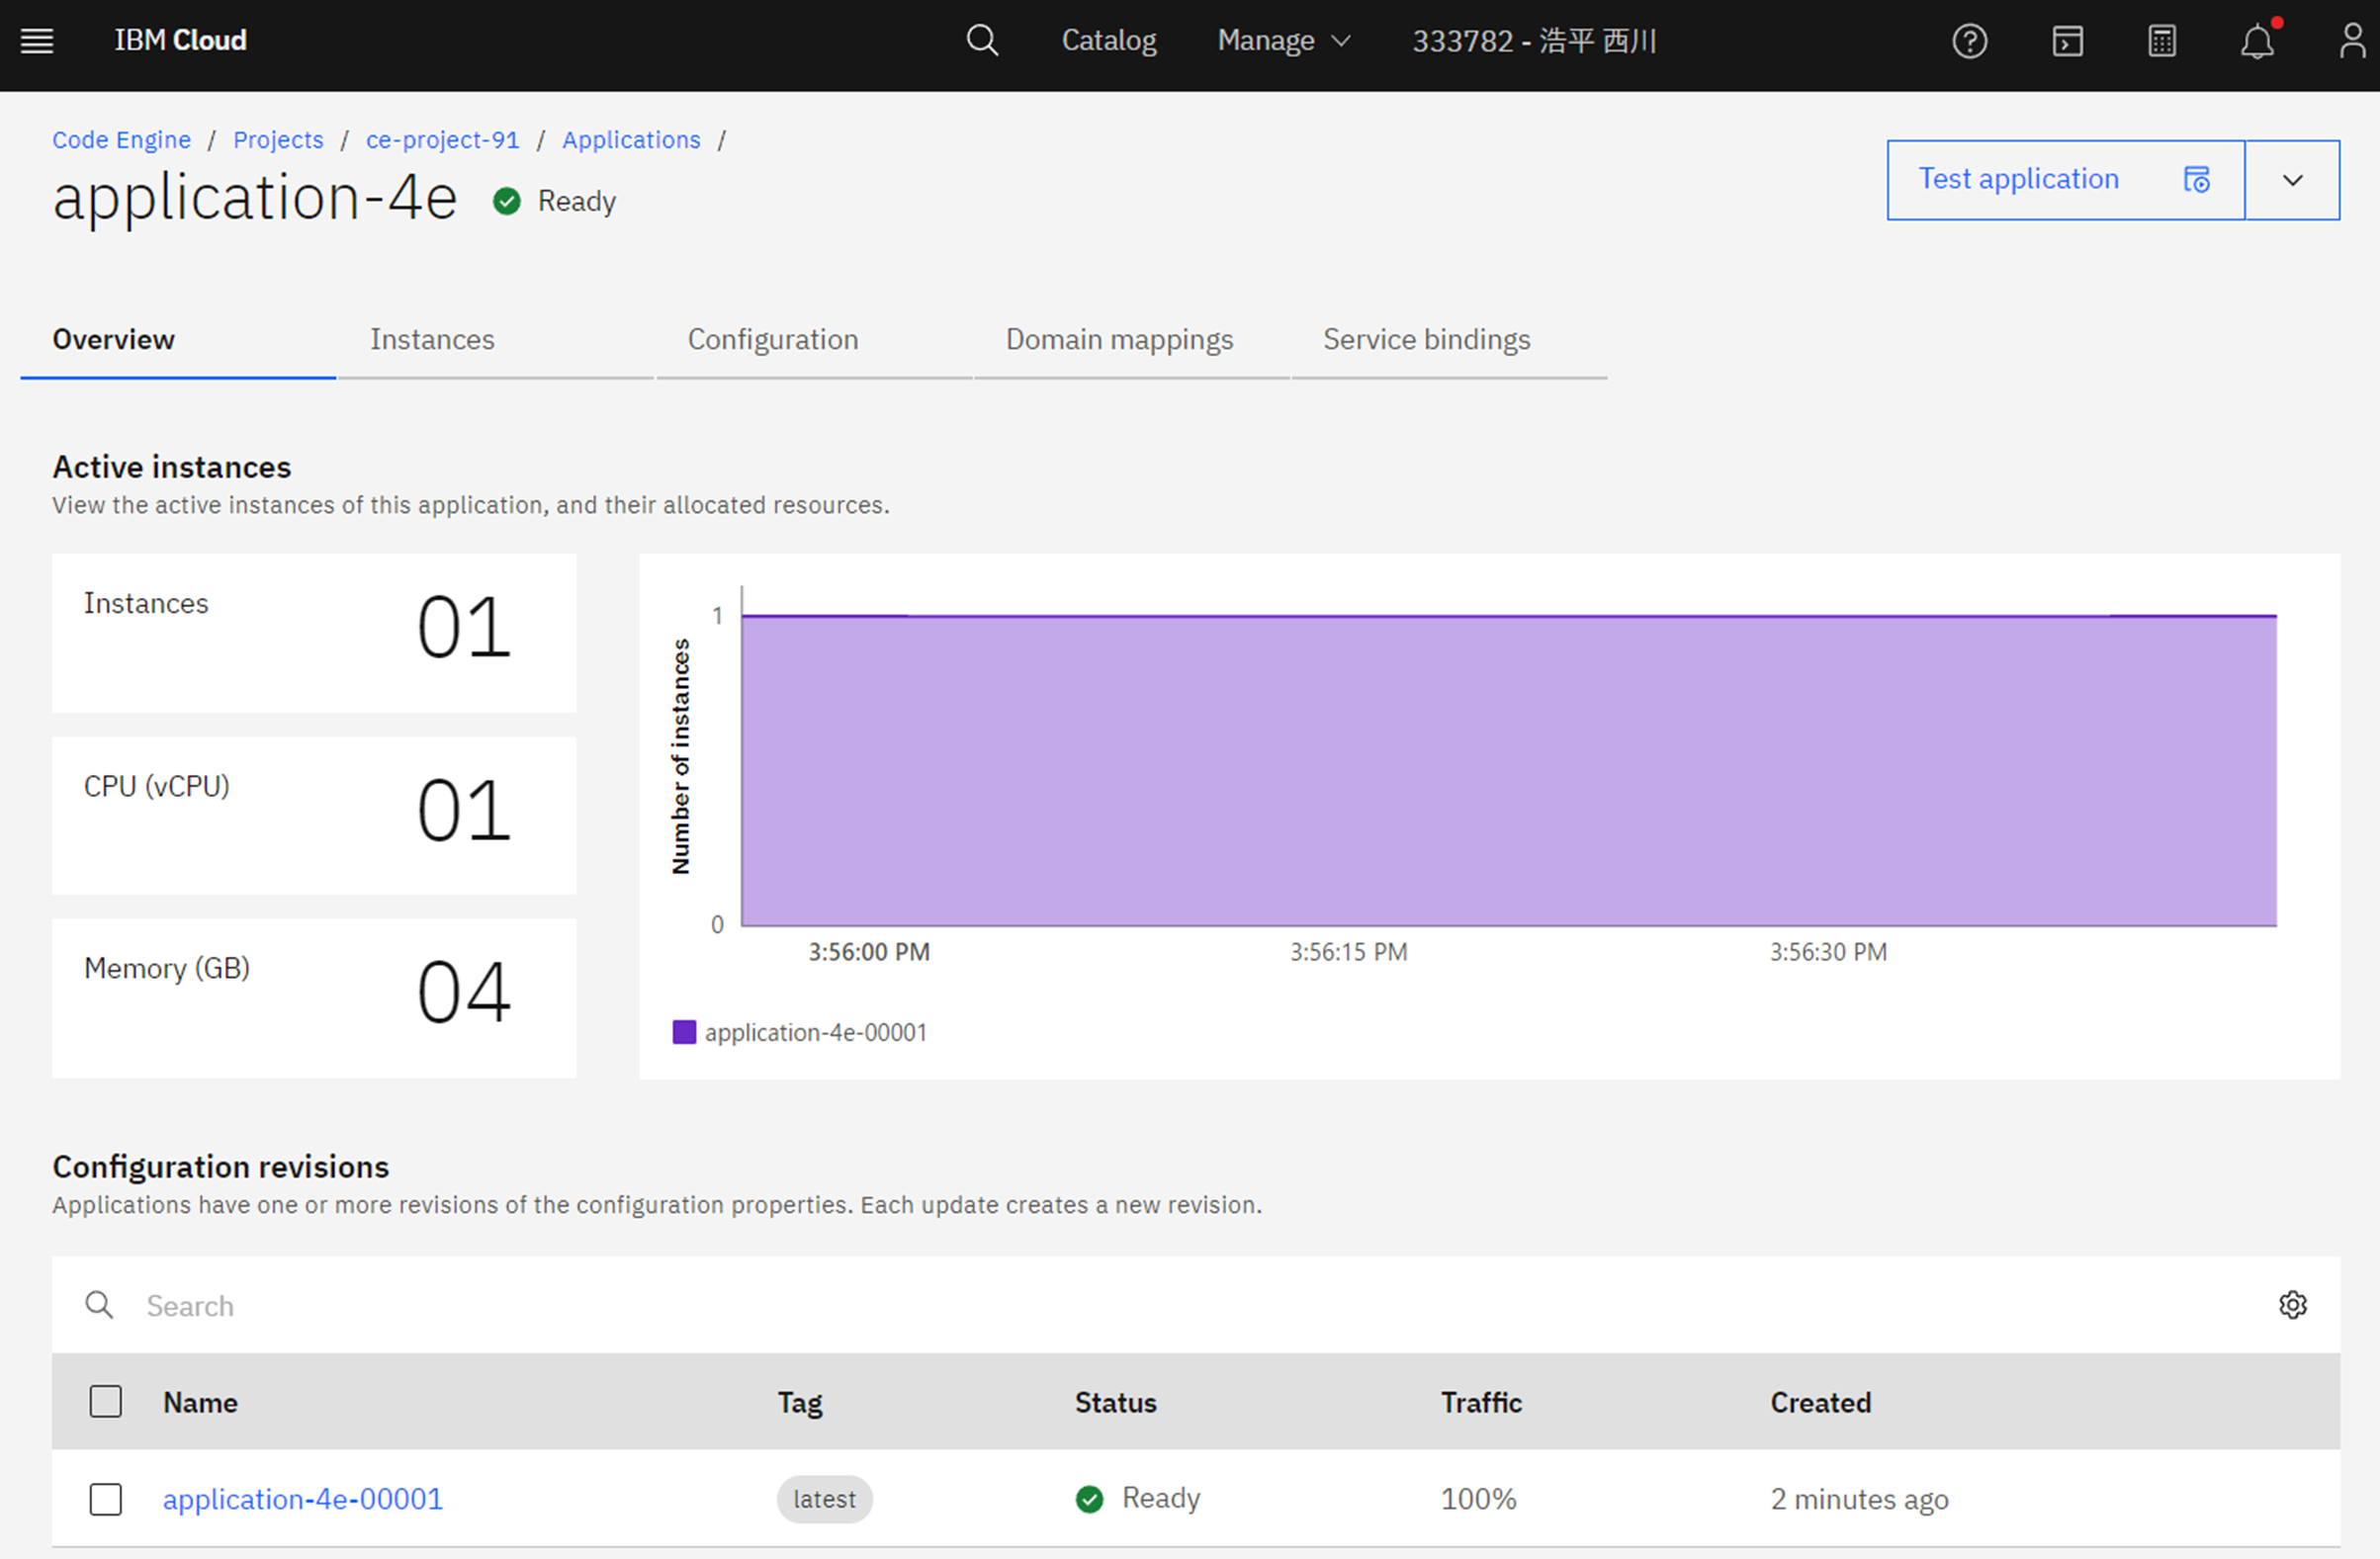
Task: Focus the revisions Search field
Action: tap(600, 1305)
